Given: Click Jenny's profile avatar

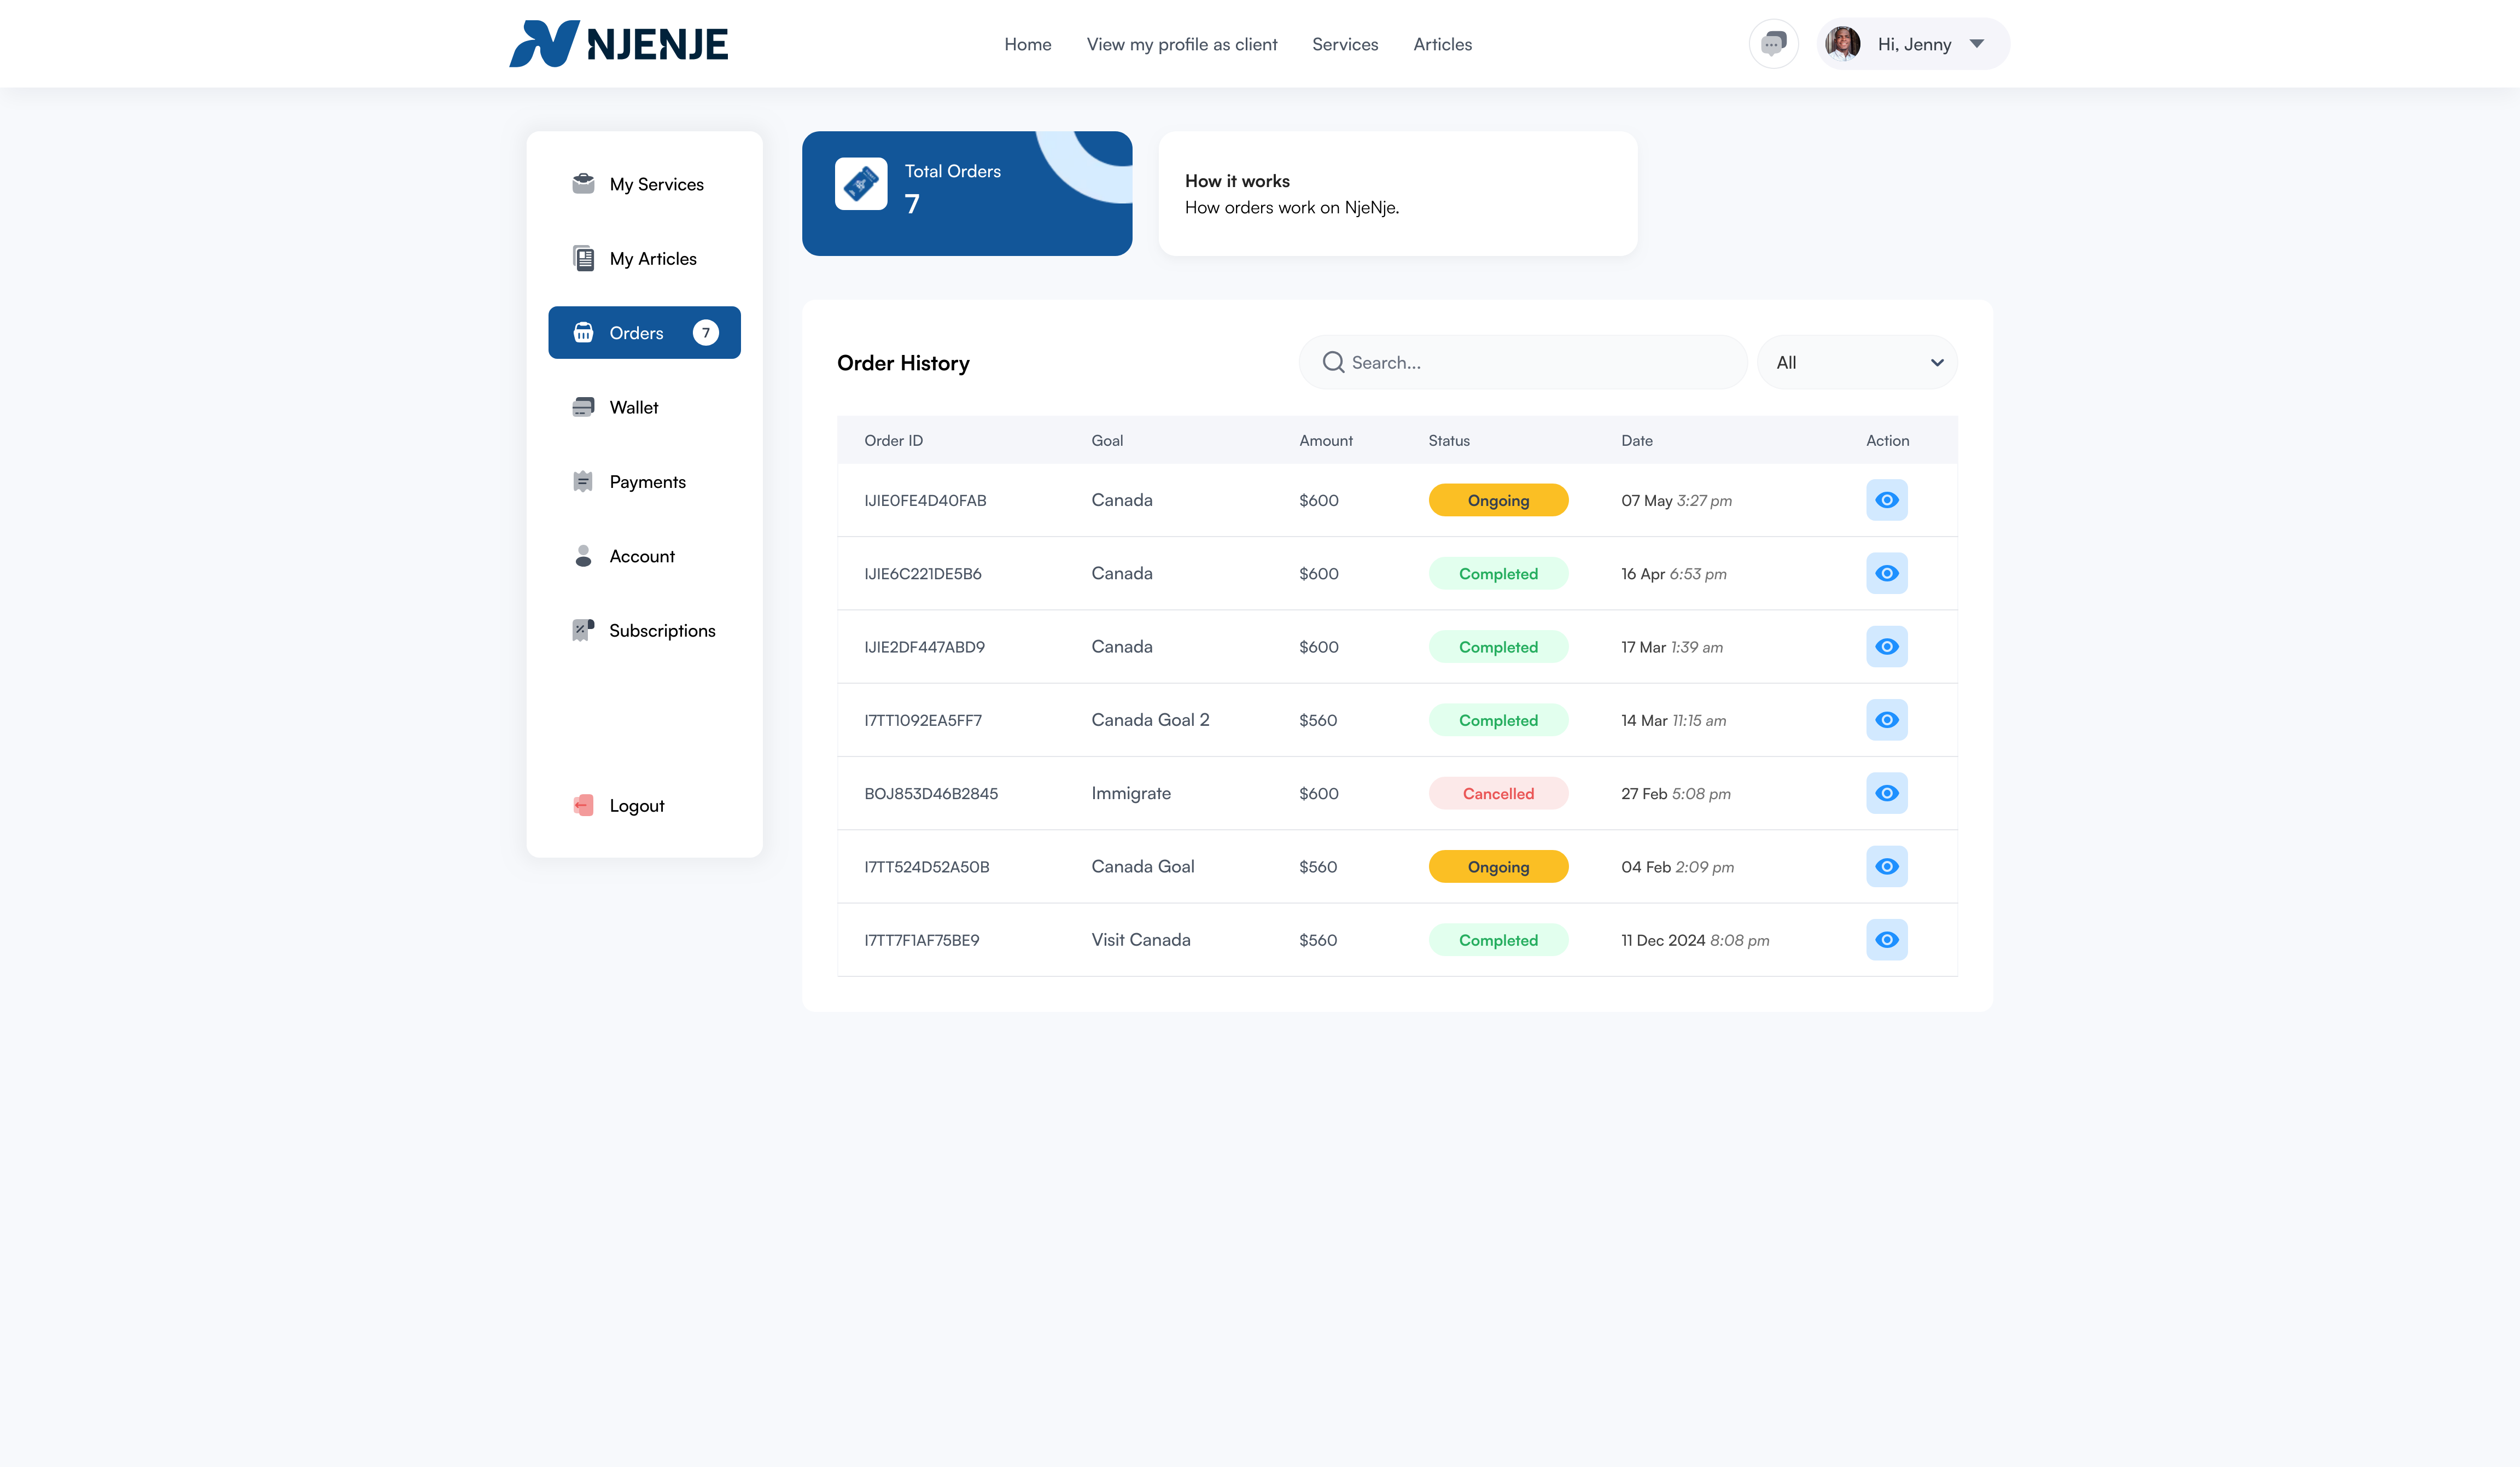Looking at the screenshot, I should [x=1842, y=44].
